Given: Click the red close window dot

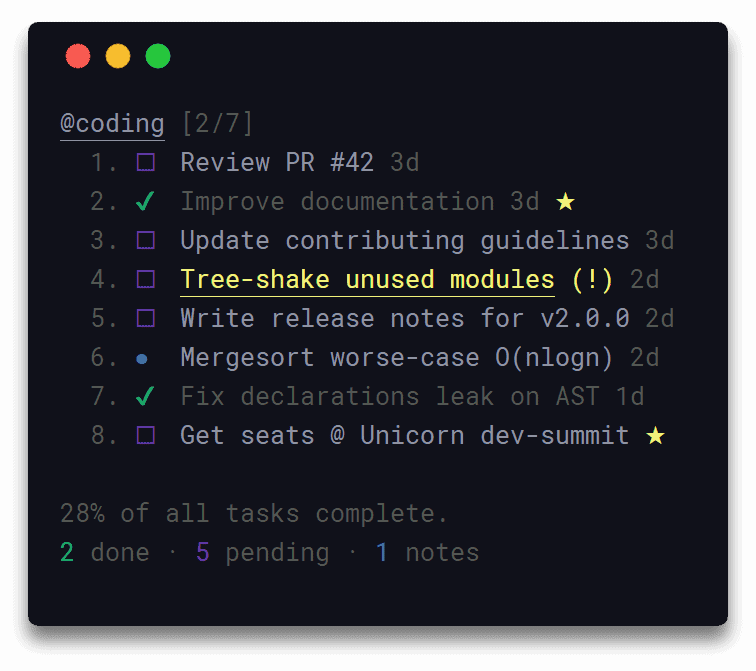Looking at the screenshot, I should click(78, 56).
